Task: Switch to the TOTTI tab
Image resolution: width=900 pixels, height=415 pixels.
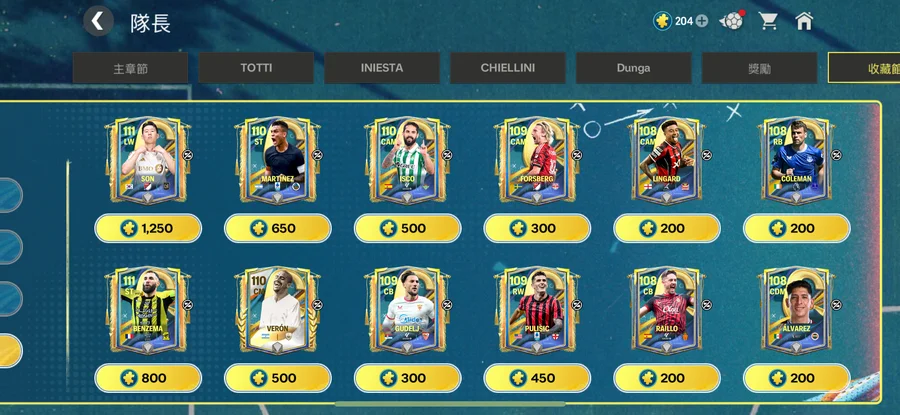Action: 256,68
